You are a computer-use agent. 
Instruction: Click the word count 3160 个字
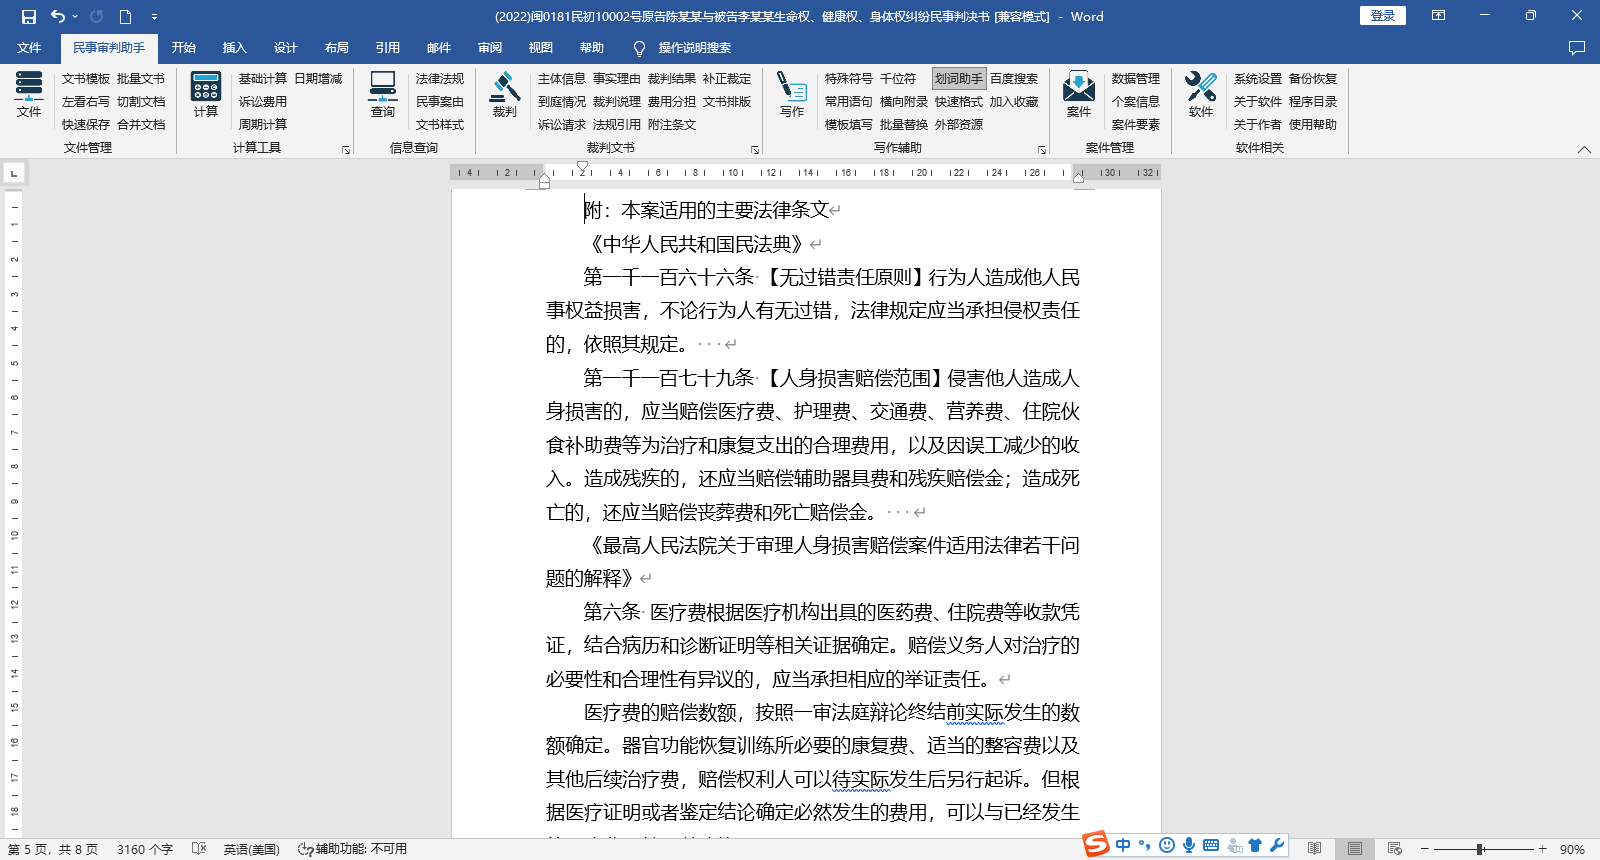pyautogui.click(x=145, y=849)
